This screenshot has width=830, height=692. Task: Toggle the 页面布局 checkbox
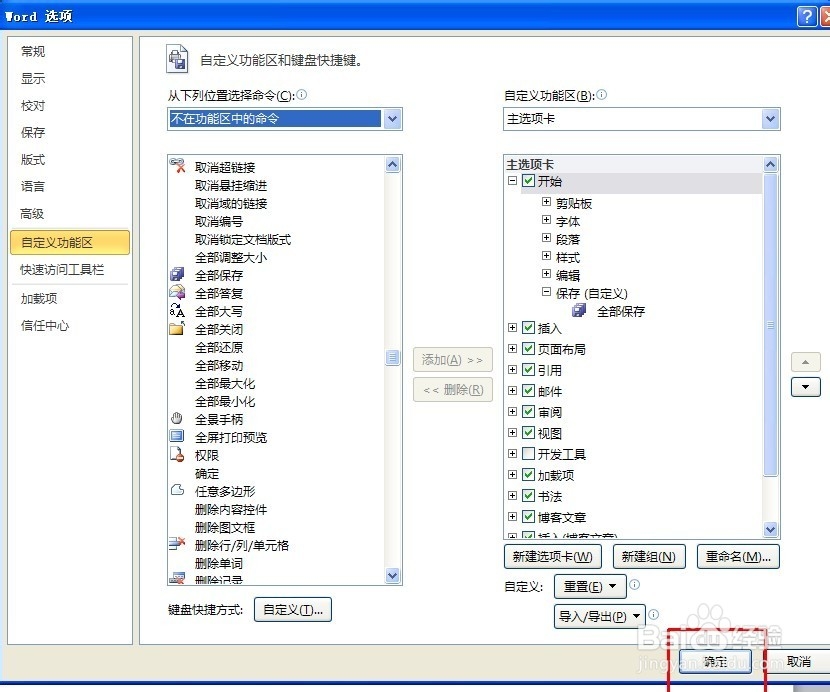point(528,348)
